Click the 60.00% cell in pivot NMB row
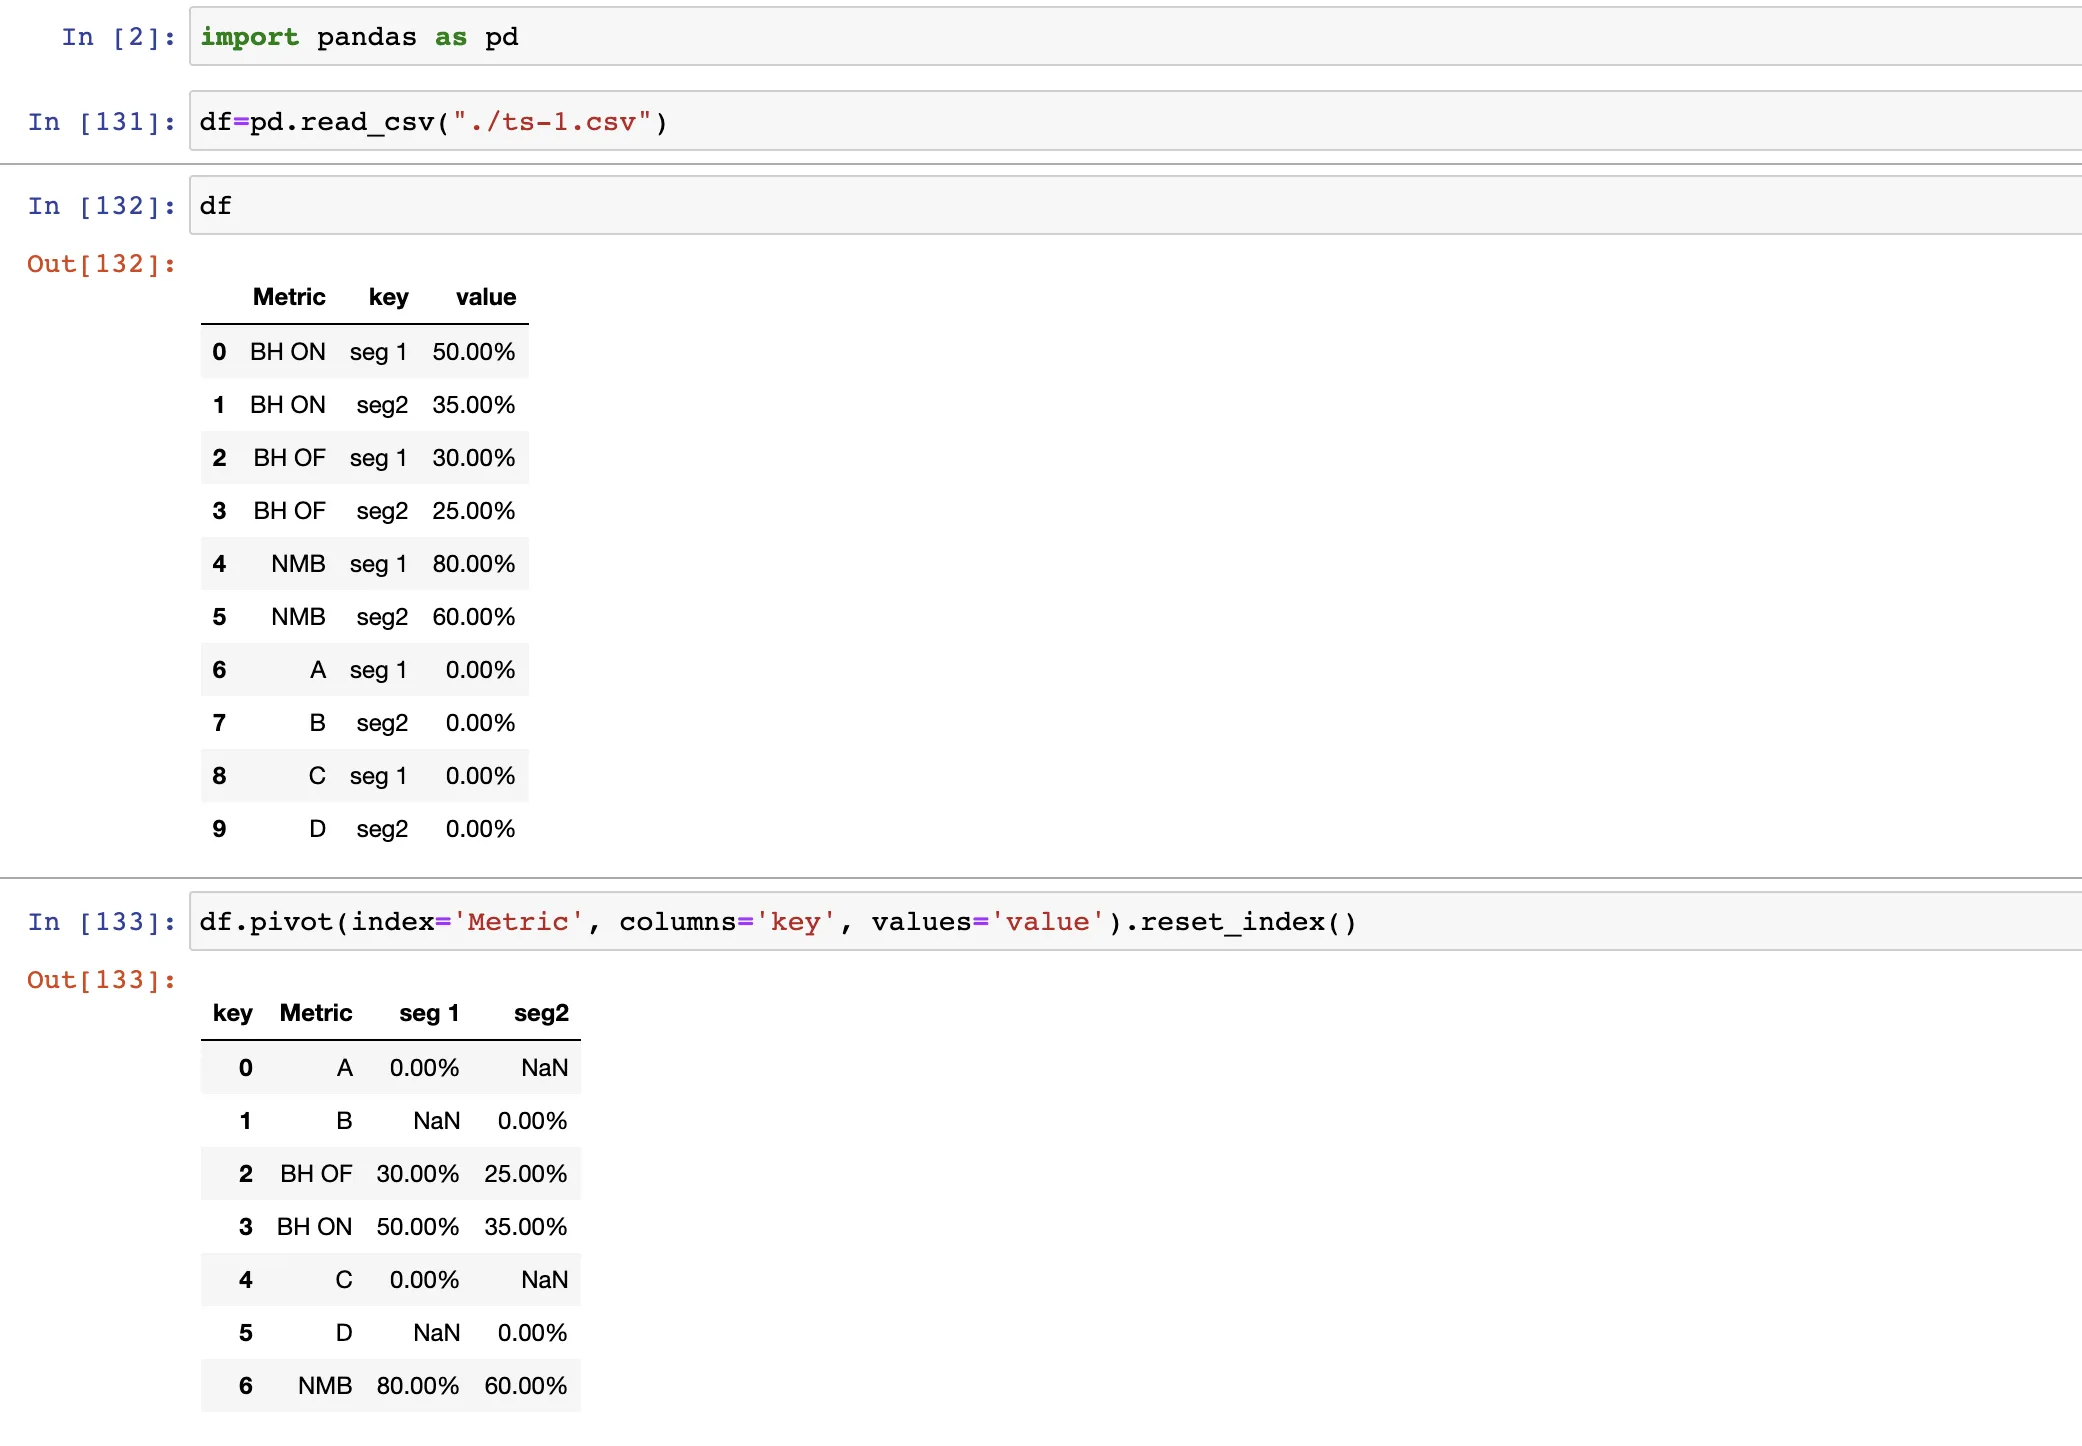2082x1446 pixels. pos(525,1386)
